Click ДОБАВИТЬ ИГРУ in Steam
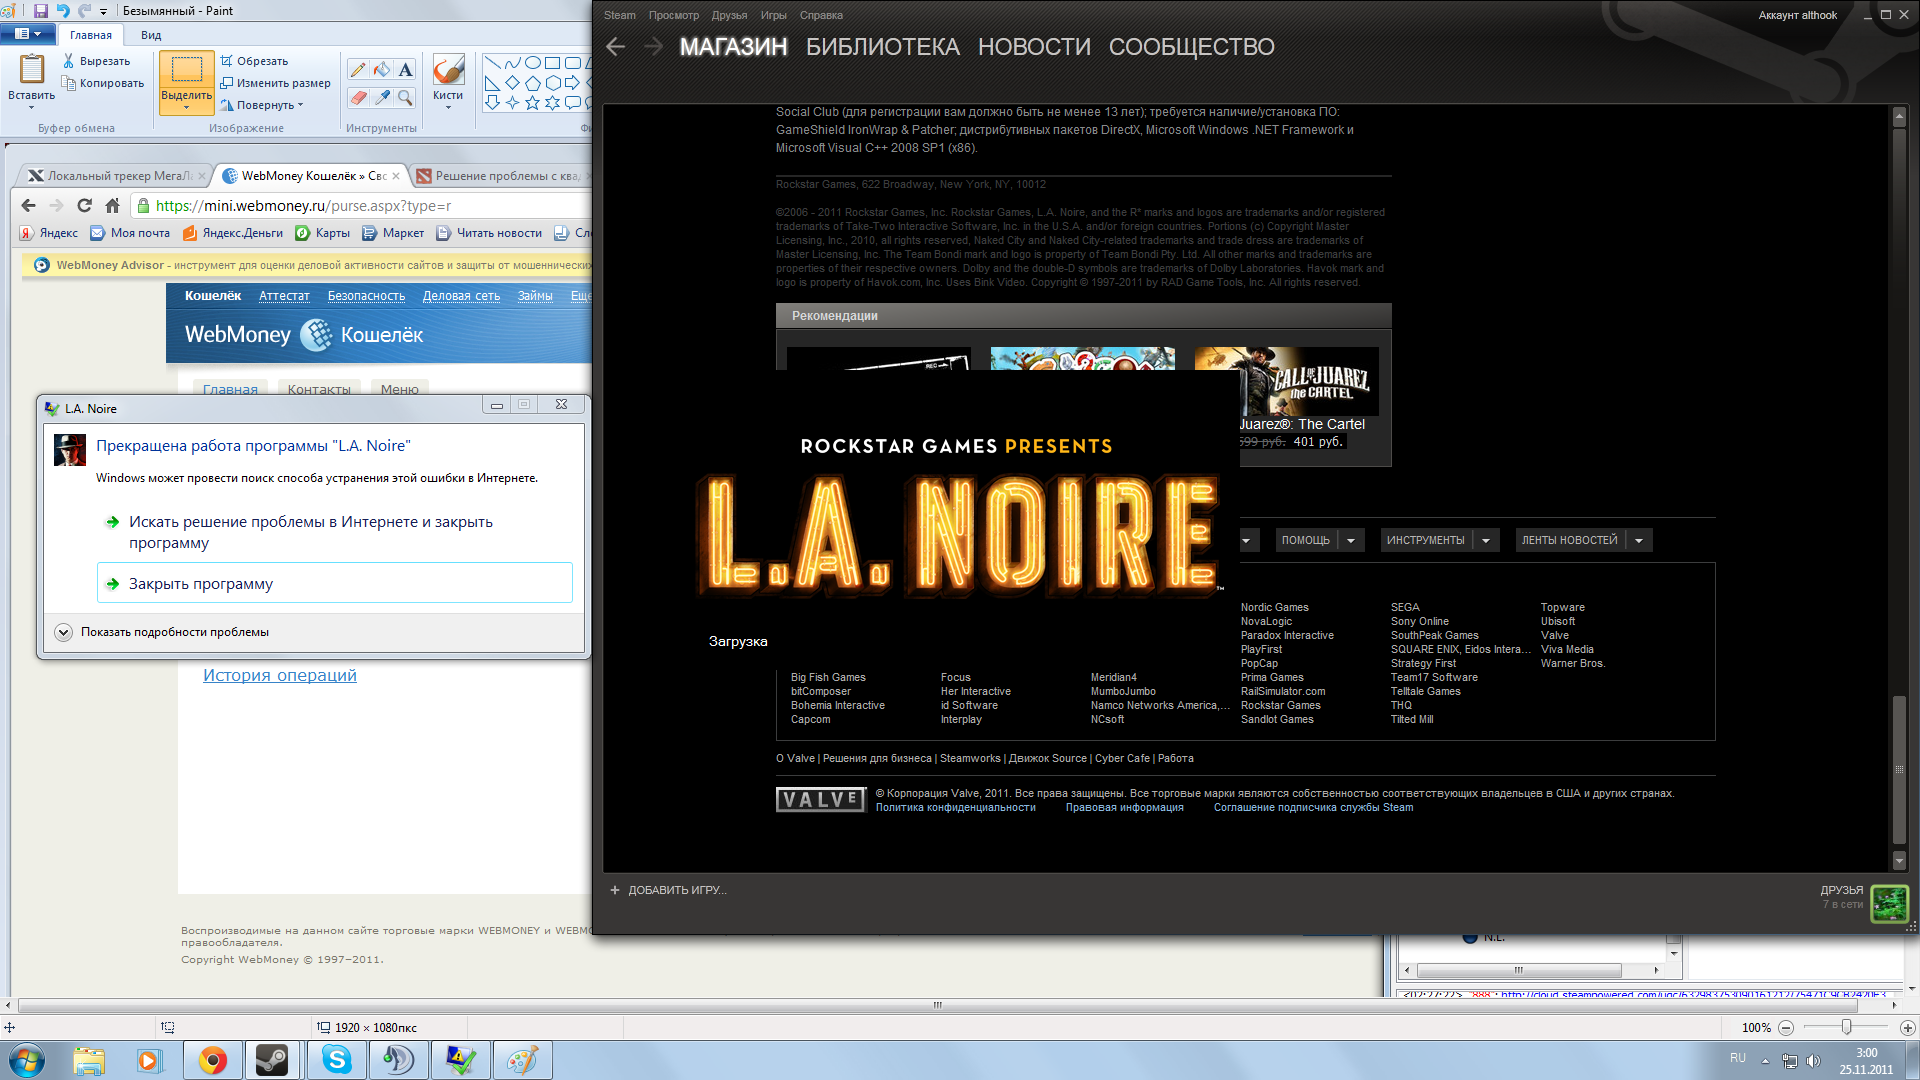 tap(668, 890)
